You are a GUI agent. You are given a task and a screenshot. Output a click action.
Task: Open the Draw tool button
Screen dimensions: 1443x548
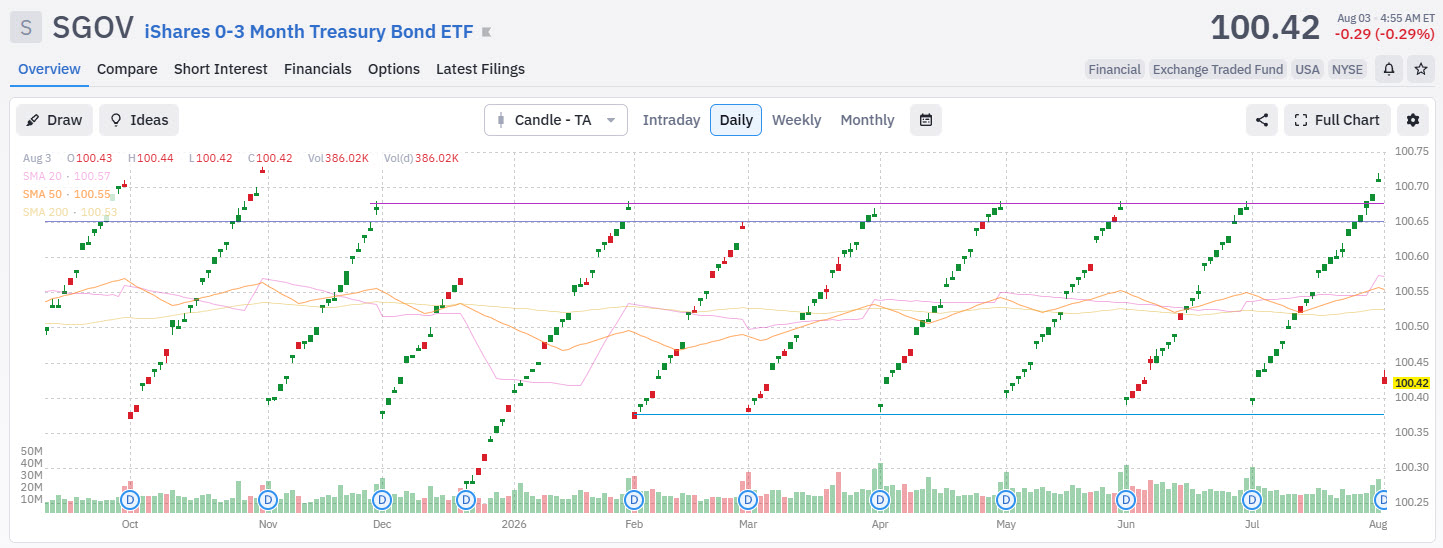(54, 120)
